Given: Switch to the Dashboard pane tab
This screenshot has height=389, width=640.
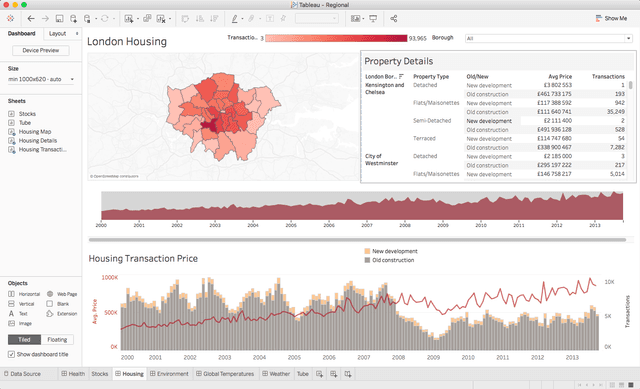Looking at the screenshot, I should 22,33.
